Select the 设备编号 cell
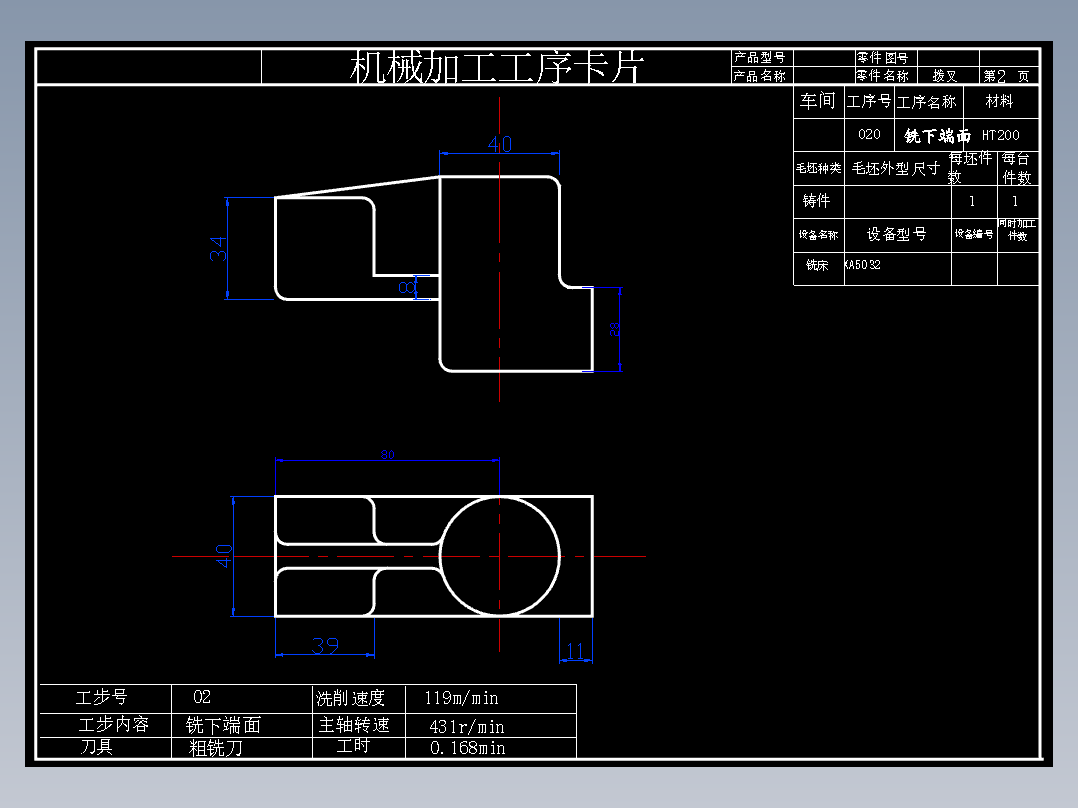 pos(974,234)
